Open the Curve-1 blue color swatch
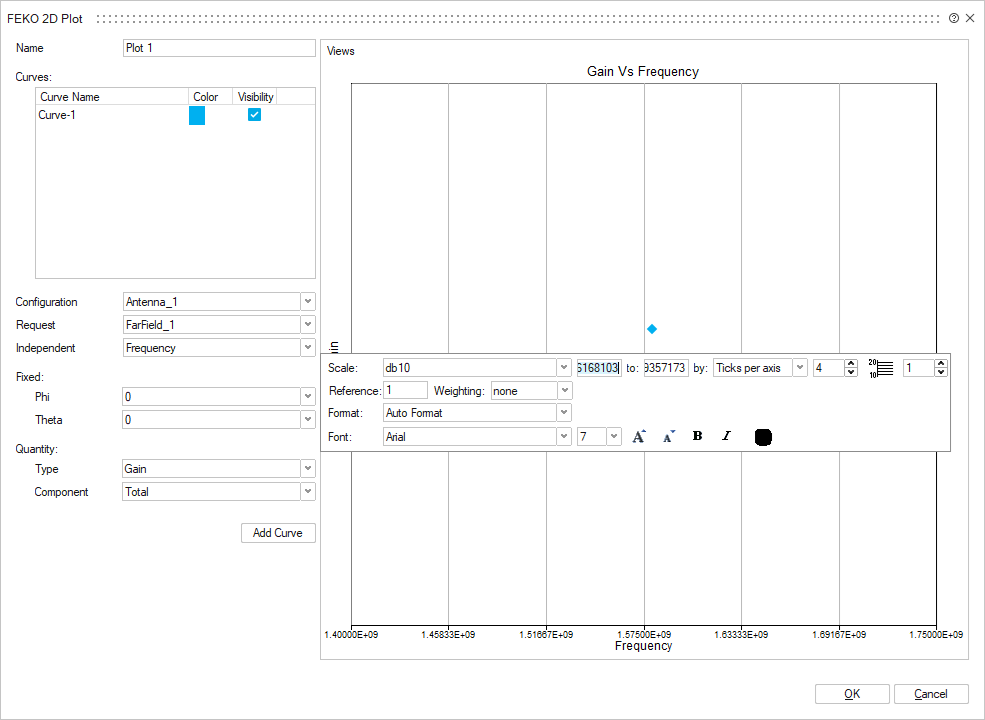The image size is (985, 720). 197,116
